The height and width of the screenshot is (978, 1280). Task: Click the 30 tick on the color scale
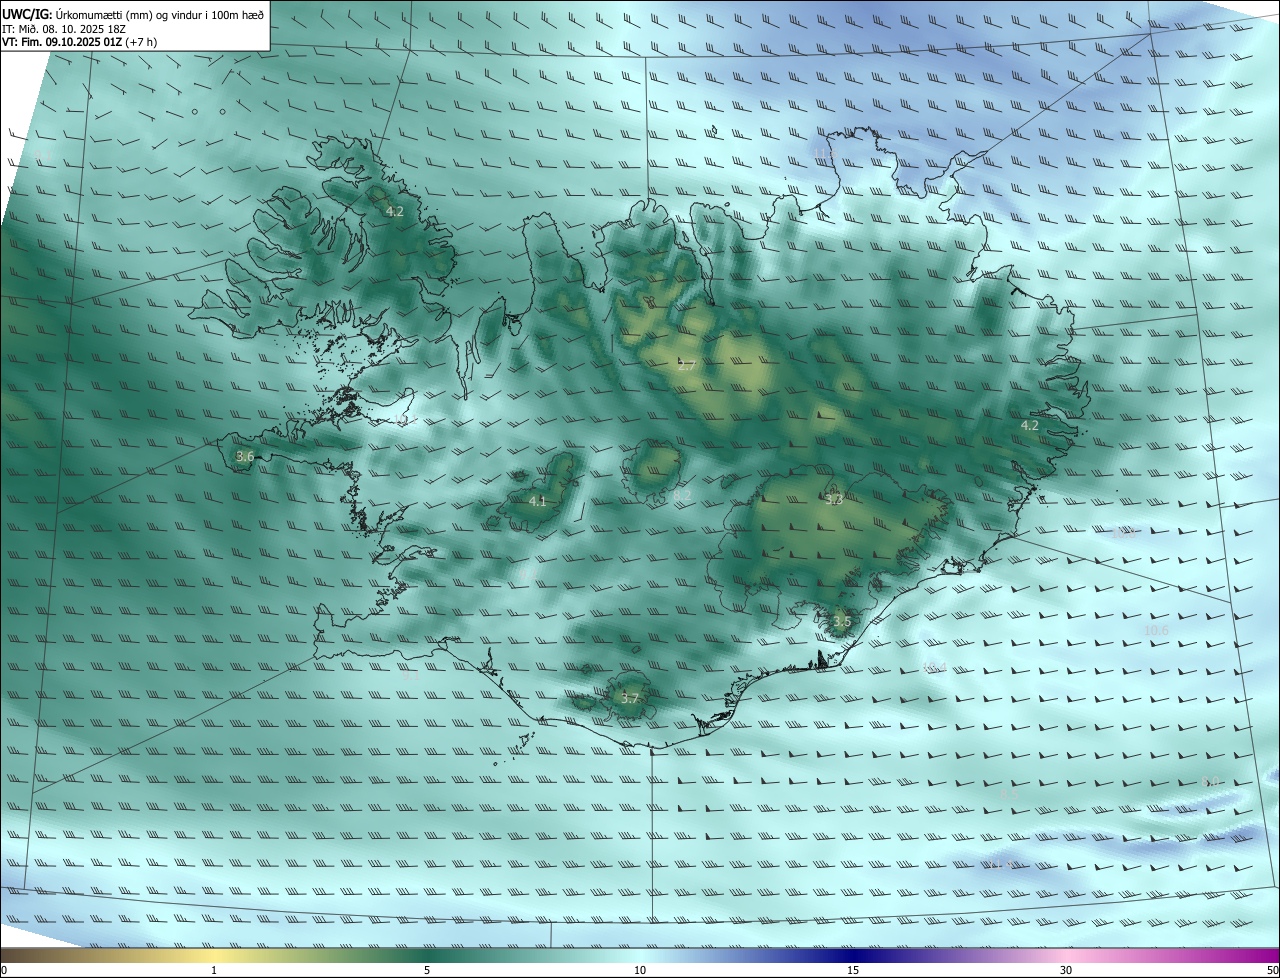(1066, 970)
